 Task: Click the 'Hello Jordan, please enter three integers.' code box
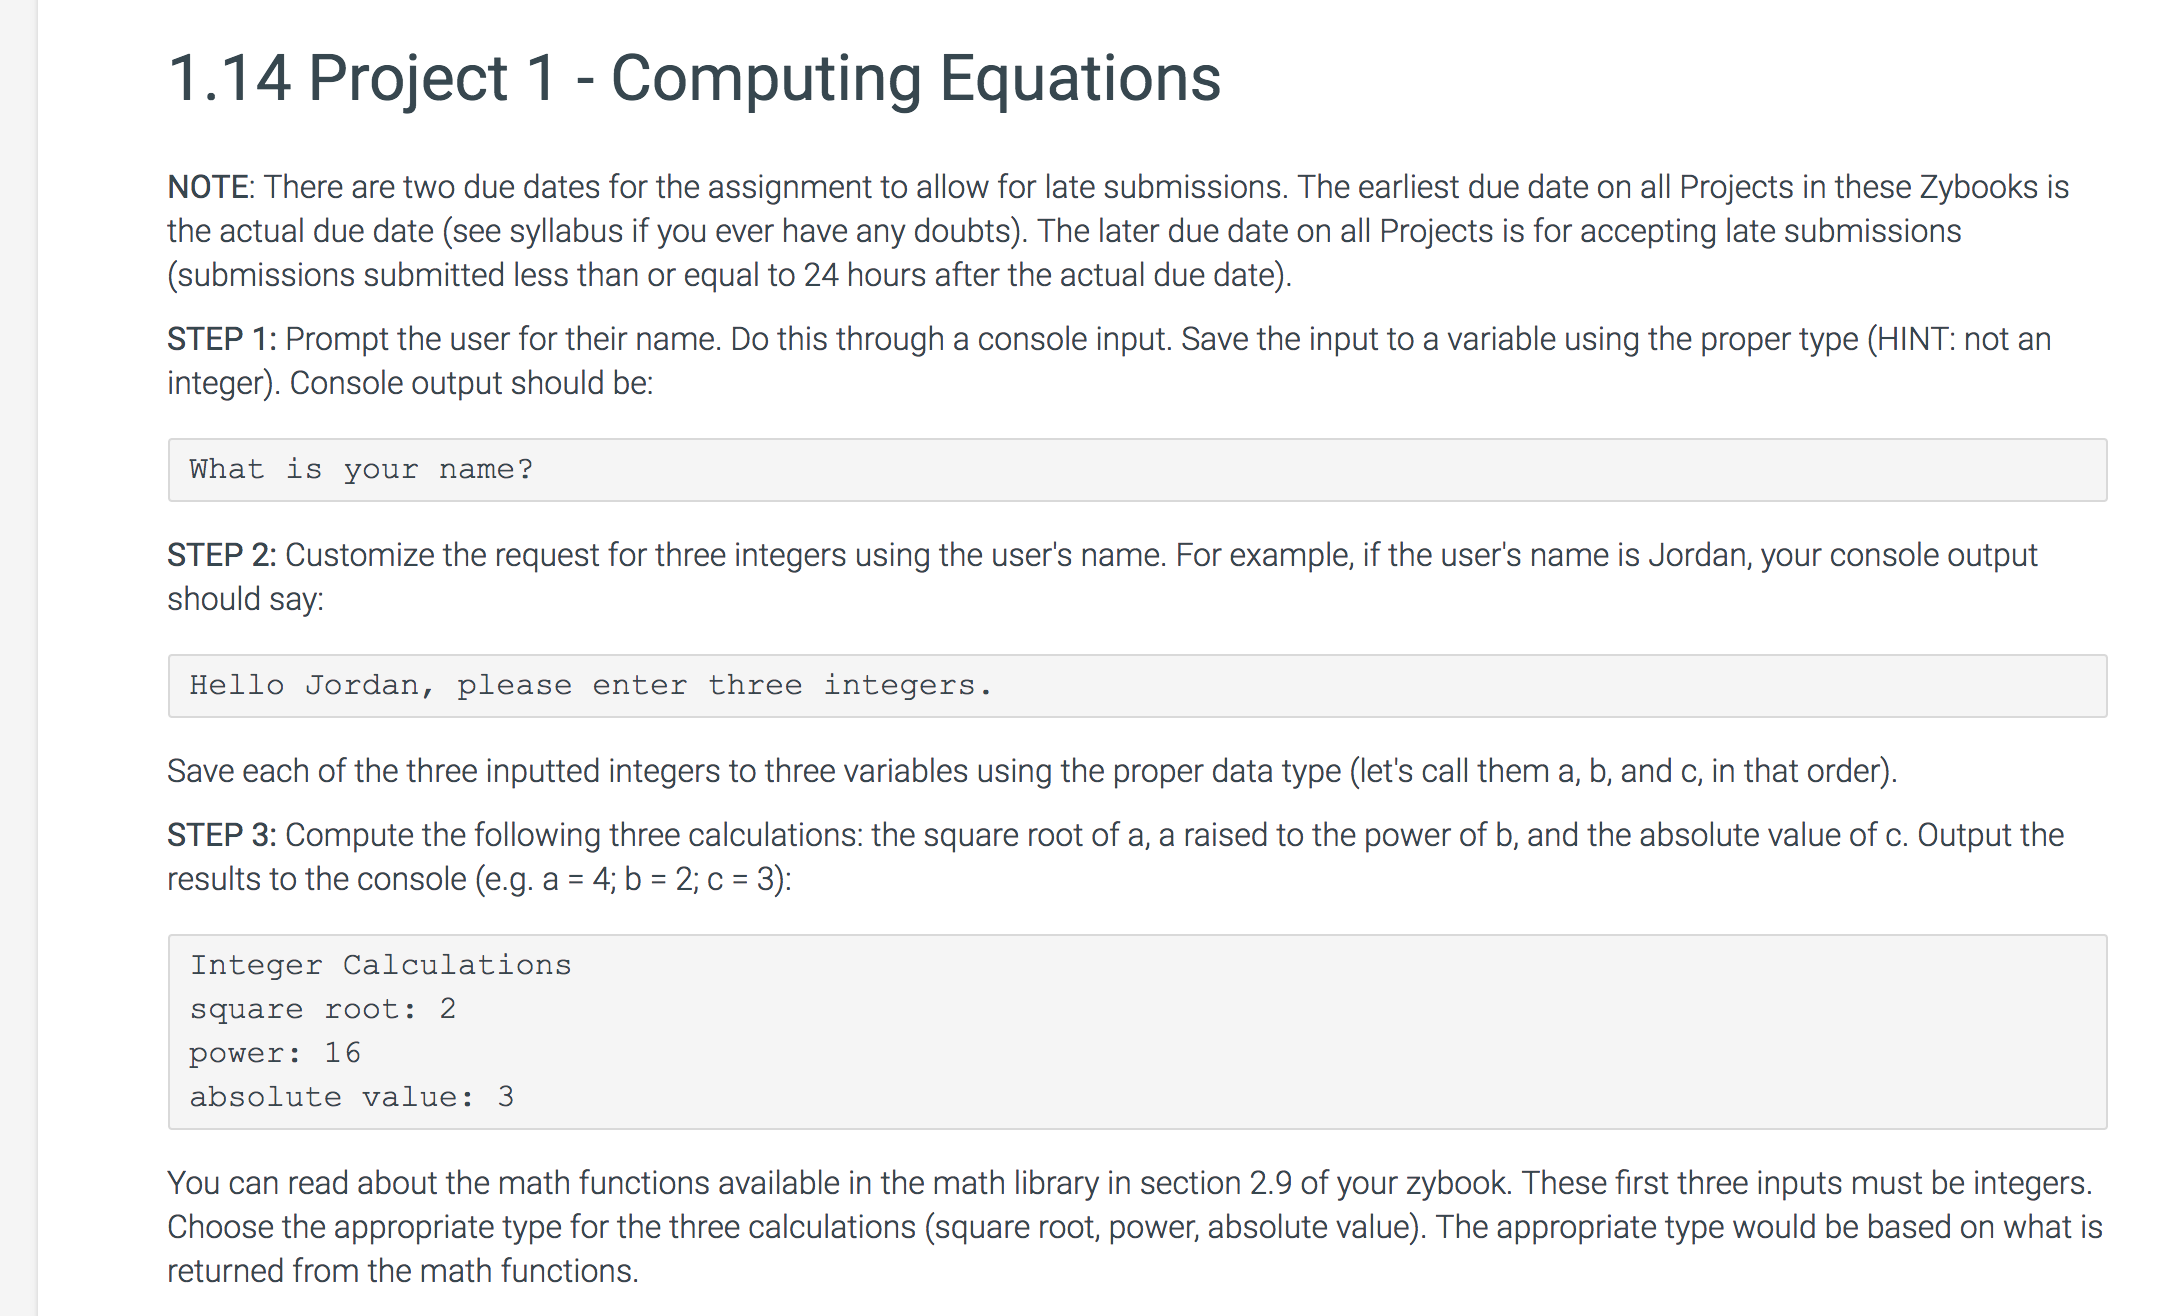[x=1137, y=686]
